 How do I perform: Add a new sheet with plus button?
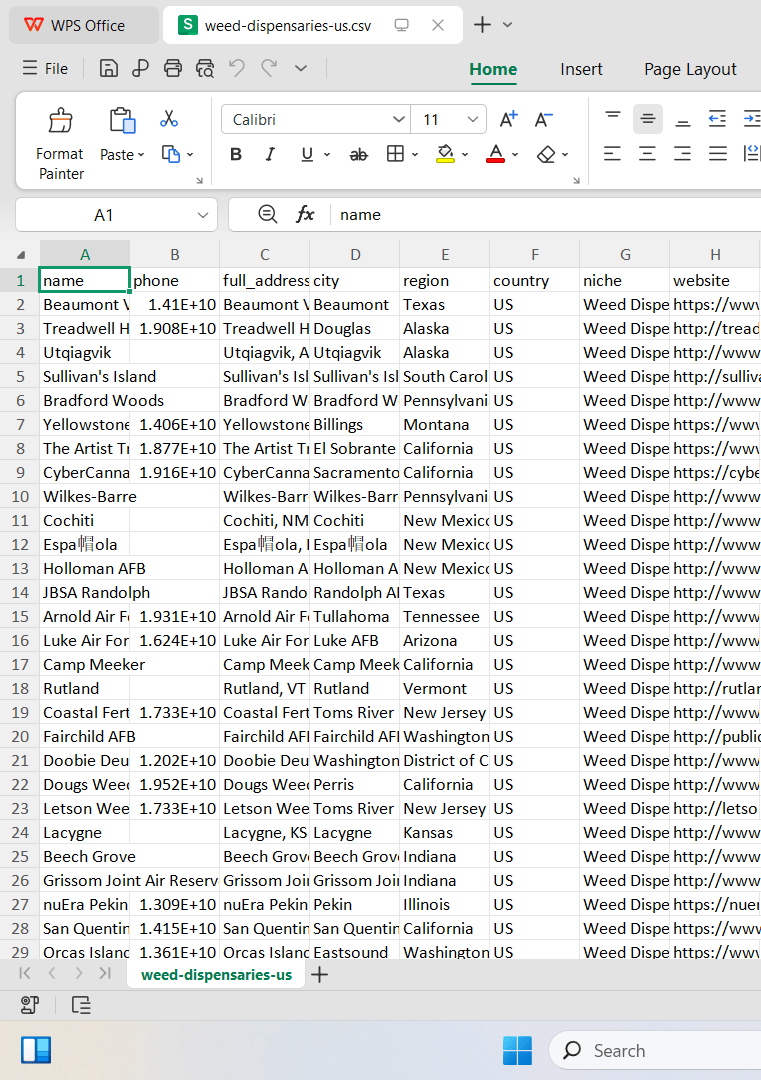point(320,975)
